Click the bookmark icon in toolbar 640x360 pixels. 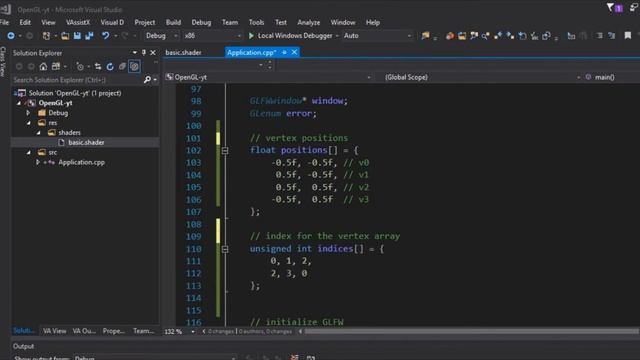click(x=628, y=36)
